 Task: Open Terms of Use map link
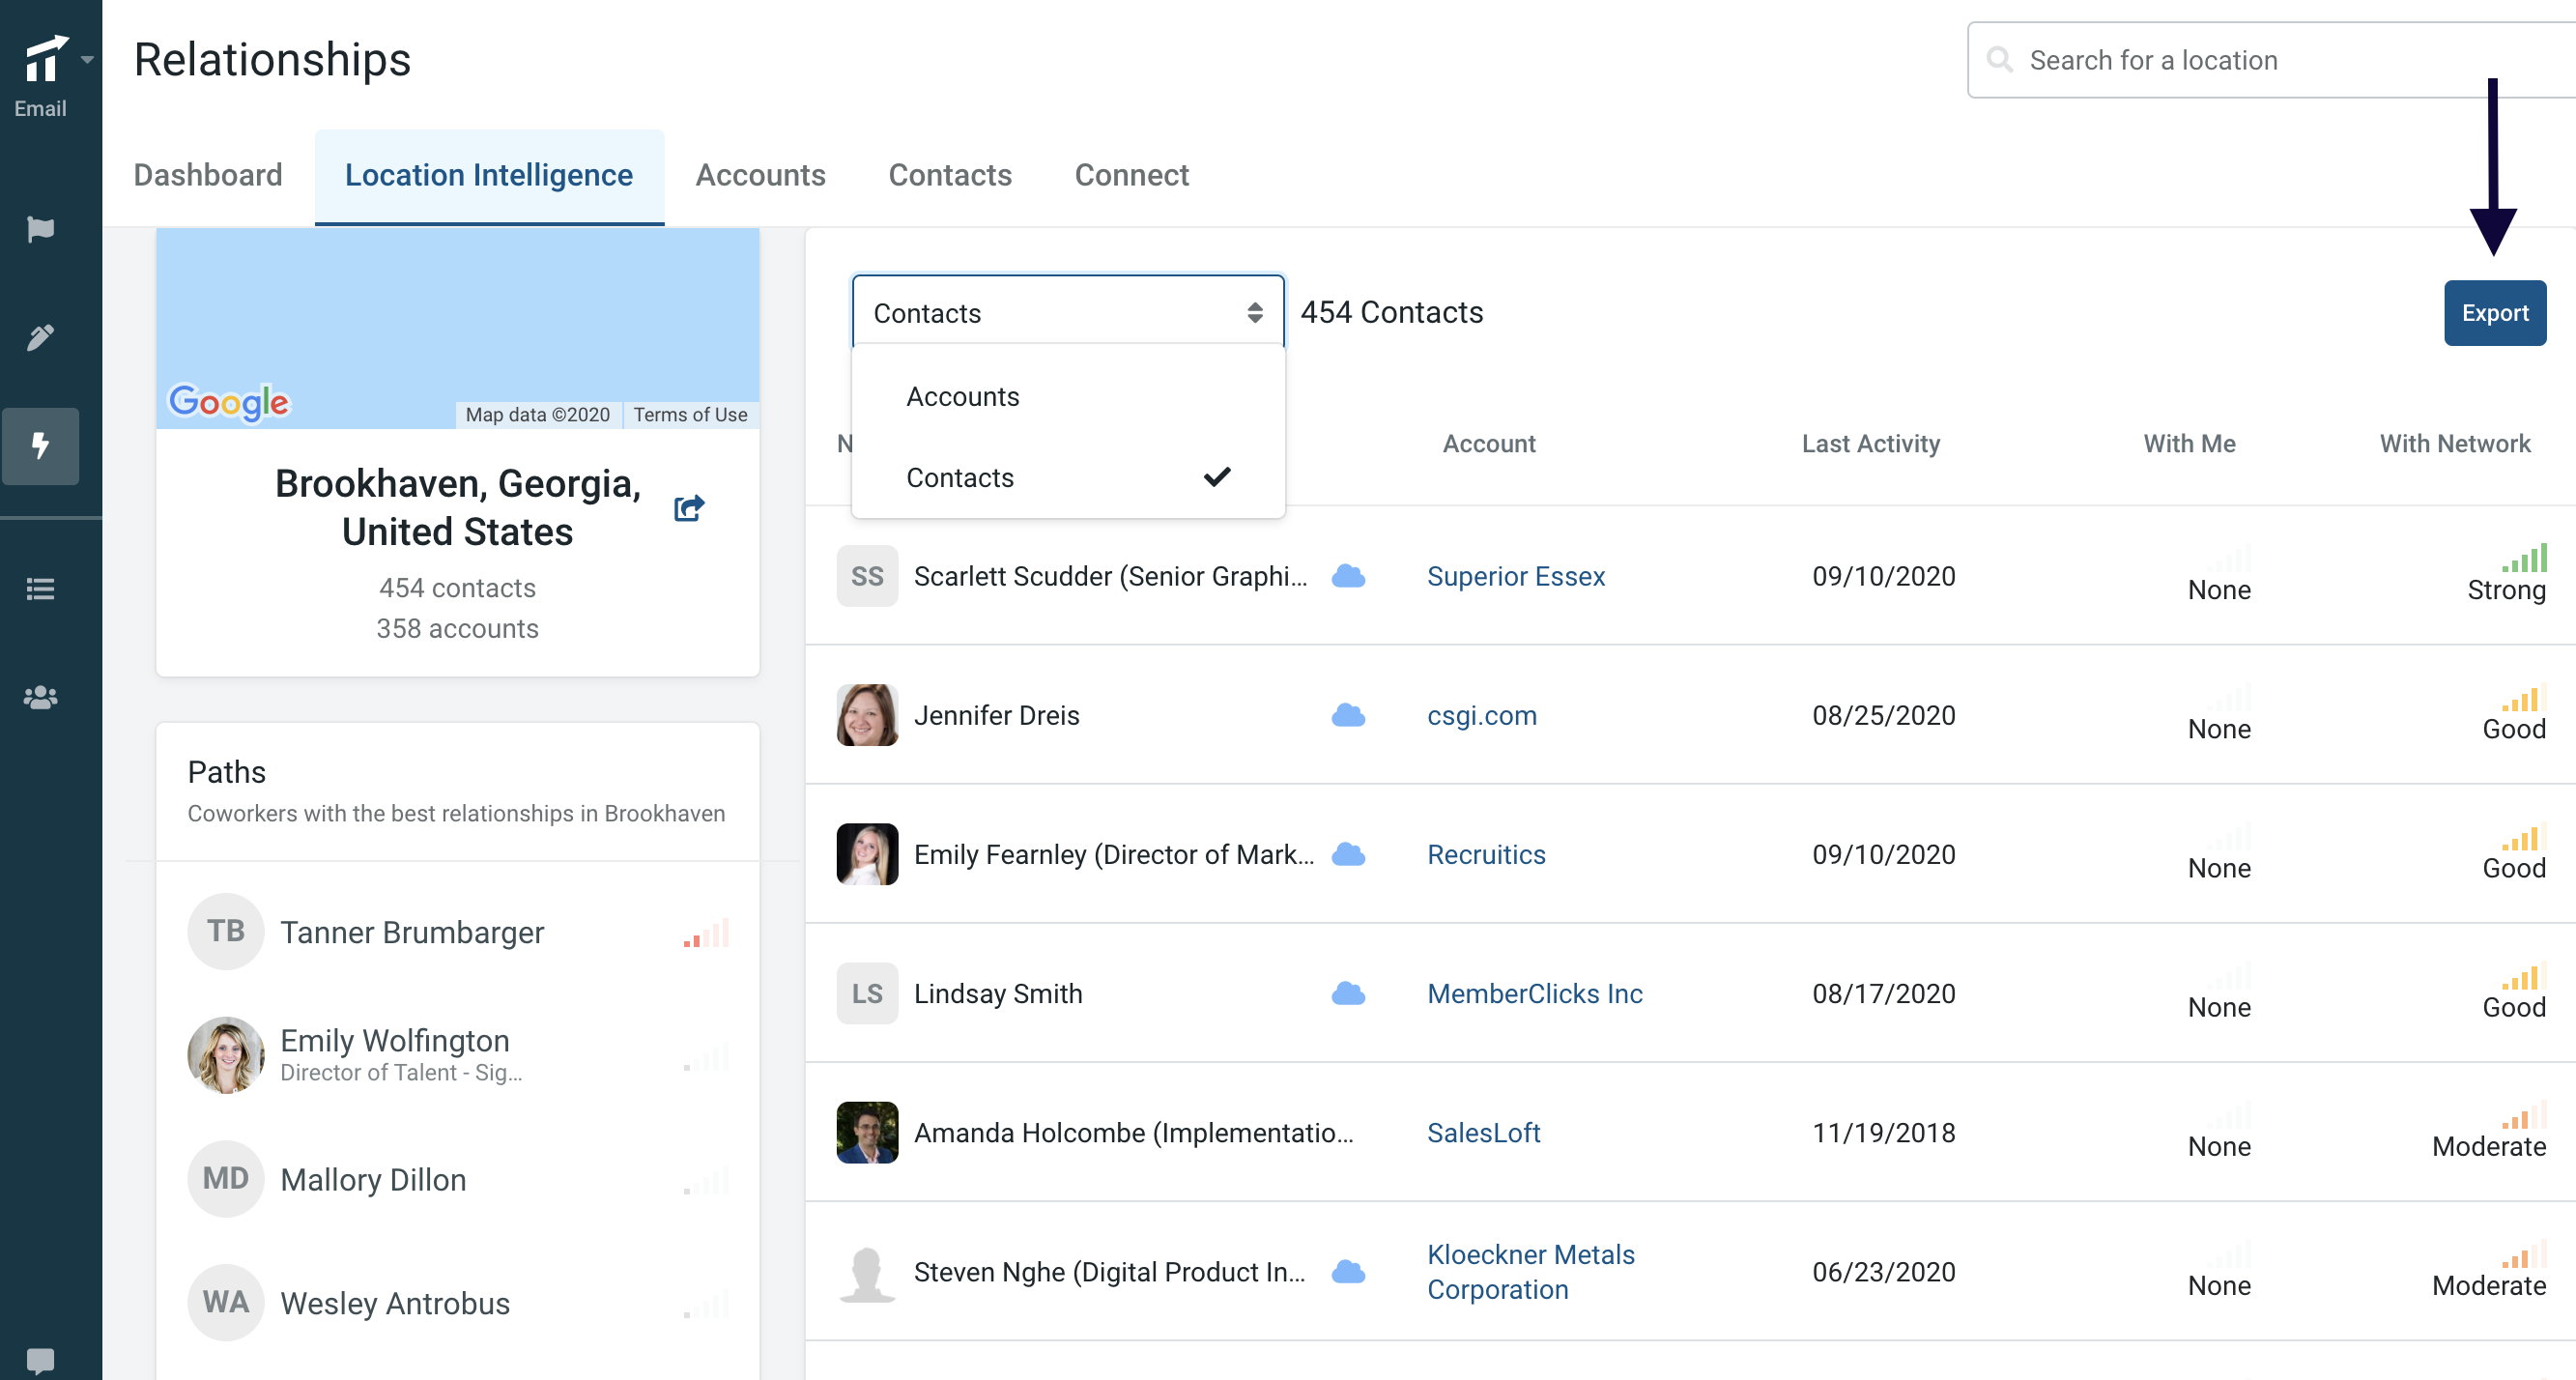click(x=690, y=414)
